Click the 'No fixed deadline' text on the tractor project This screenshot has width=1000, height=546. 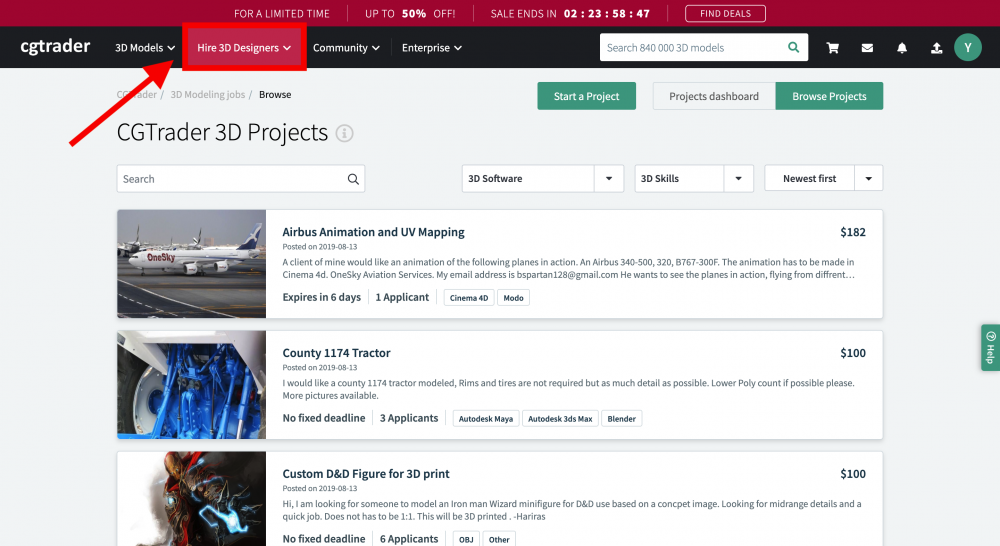324,418
